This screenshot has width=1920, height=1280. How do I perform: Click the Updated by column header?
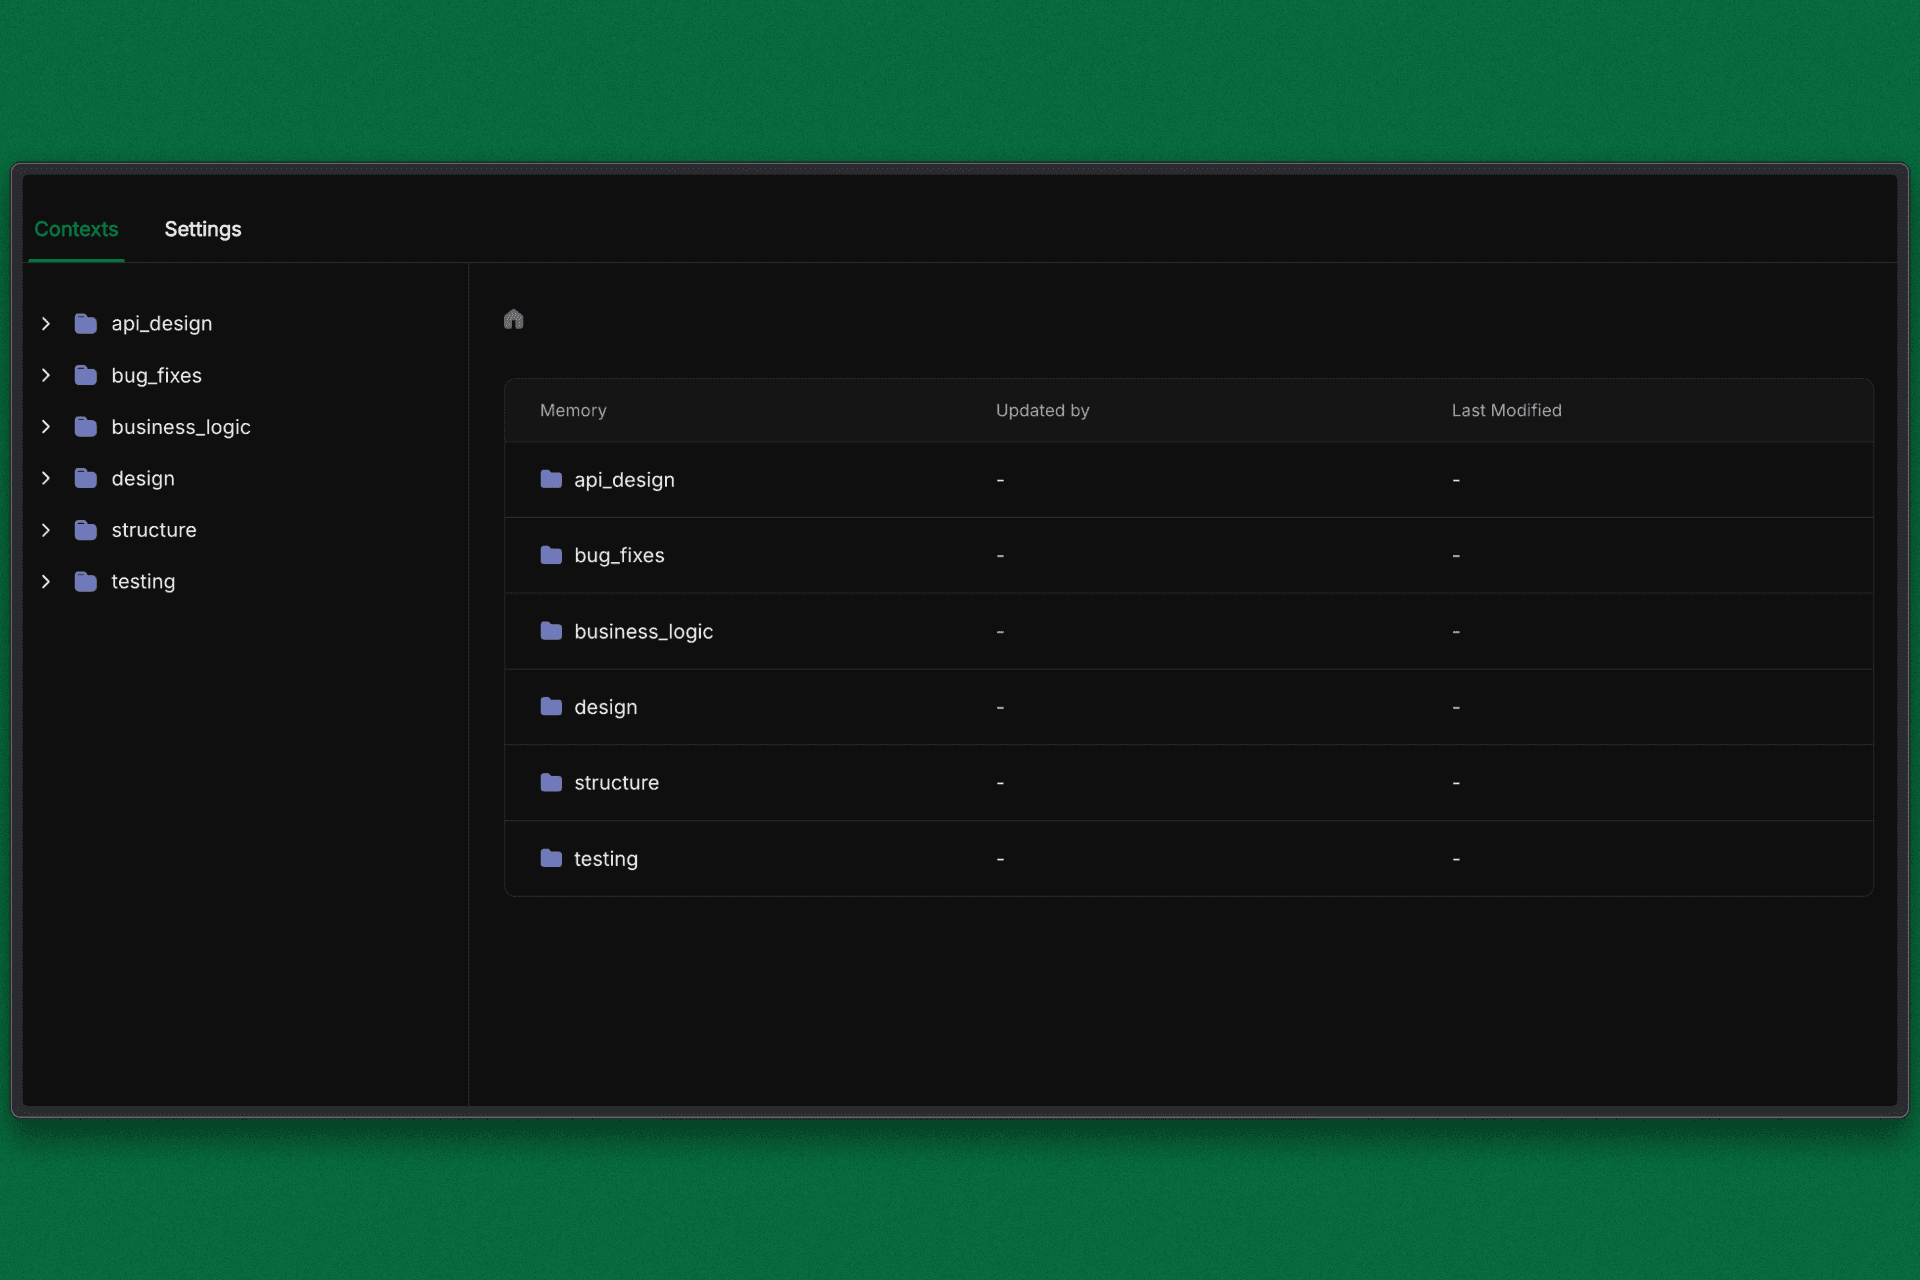(x=1042, y=410)
